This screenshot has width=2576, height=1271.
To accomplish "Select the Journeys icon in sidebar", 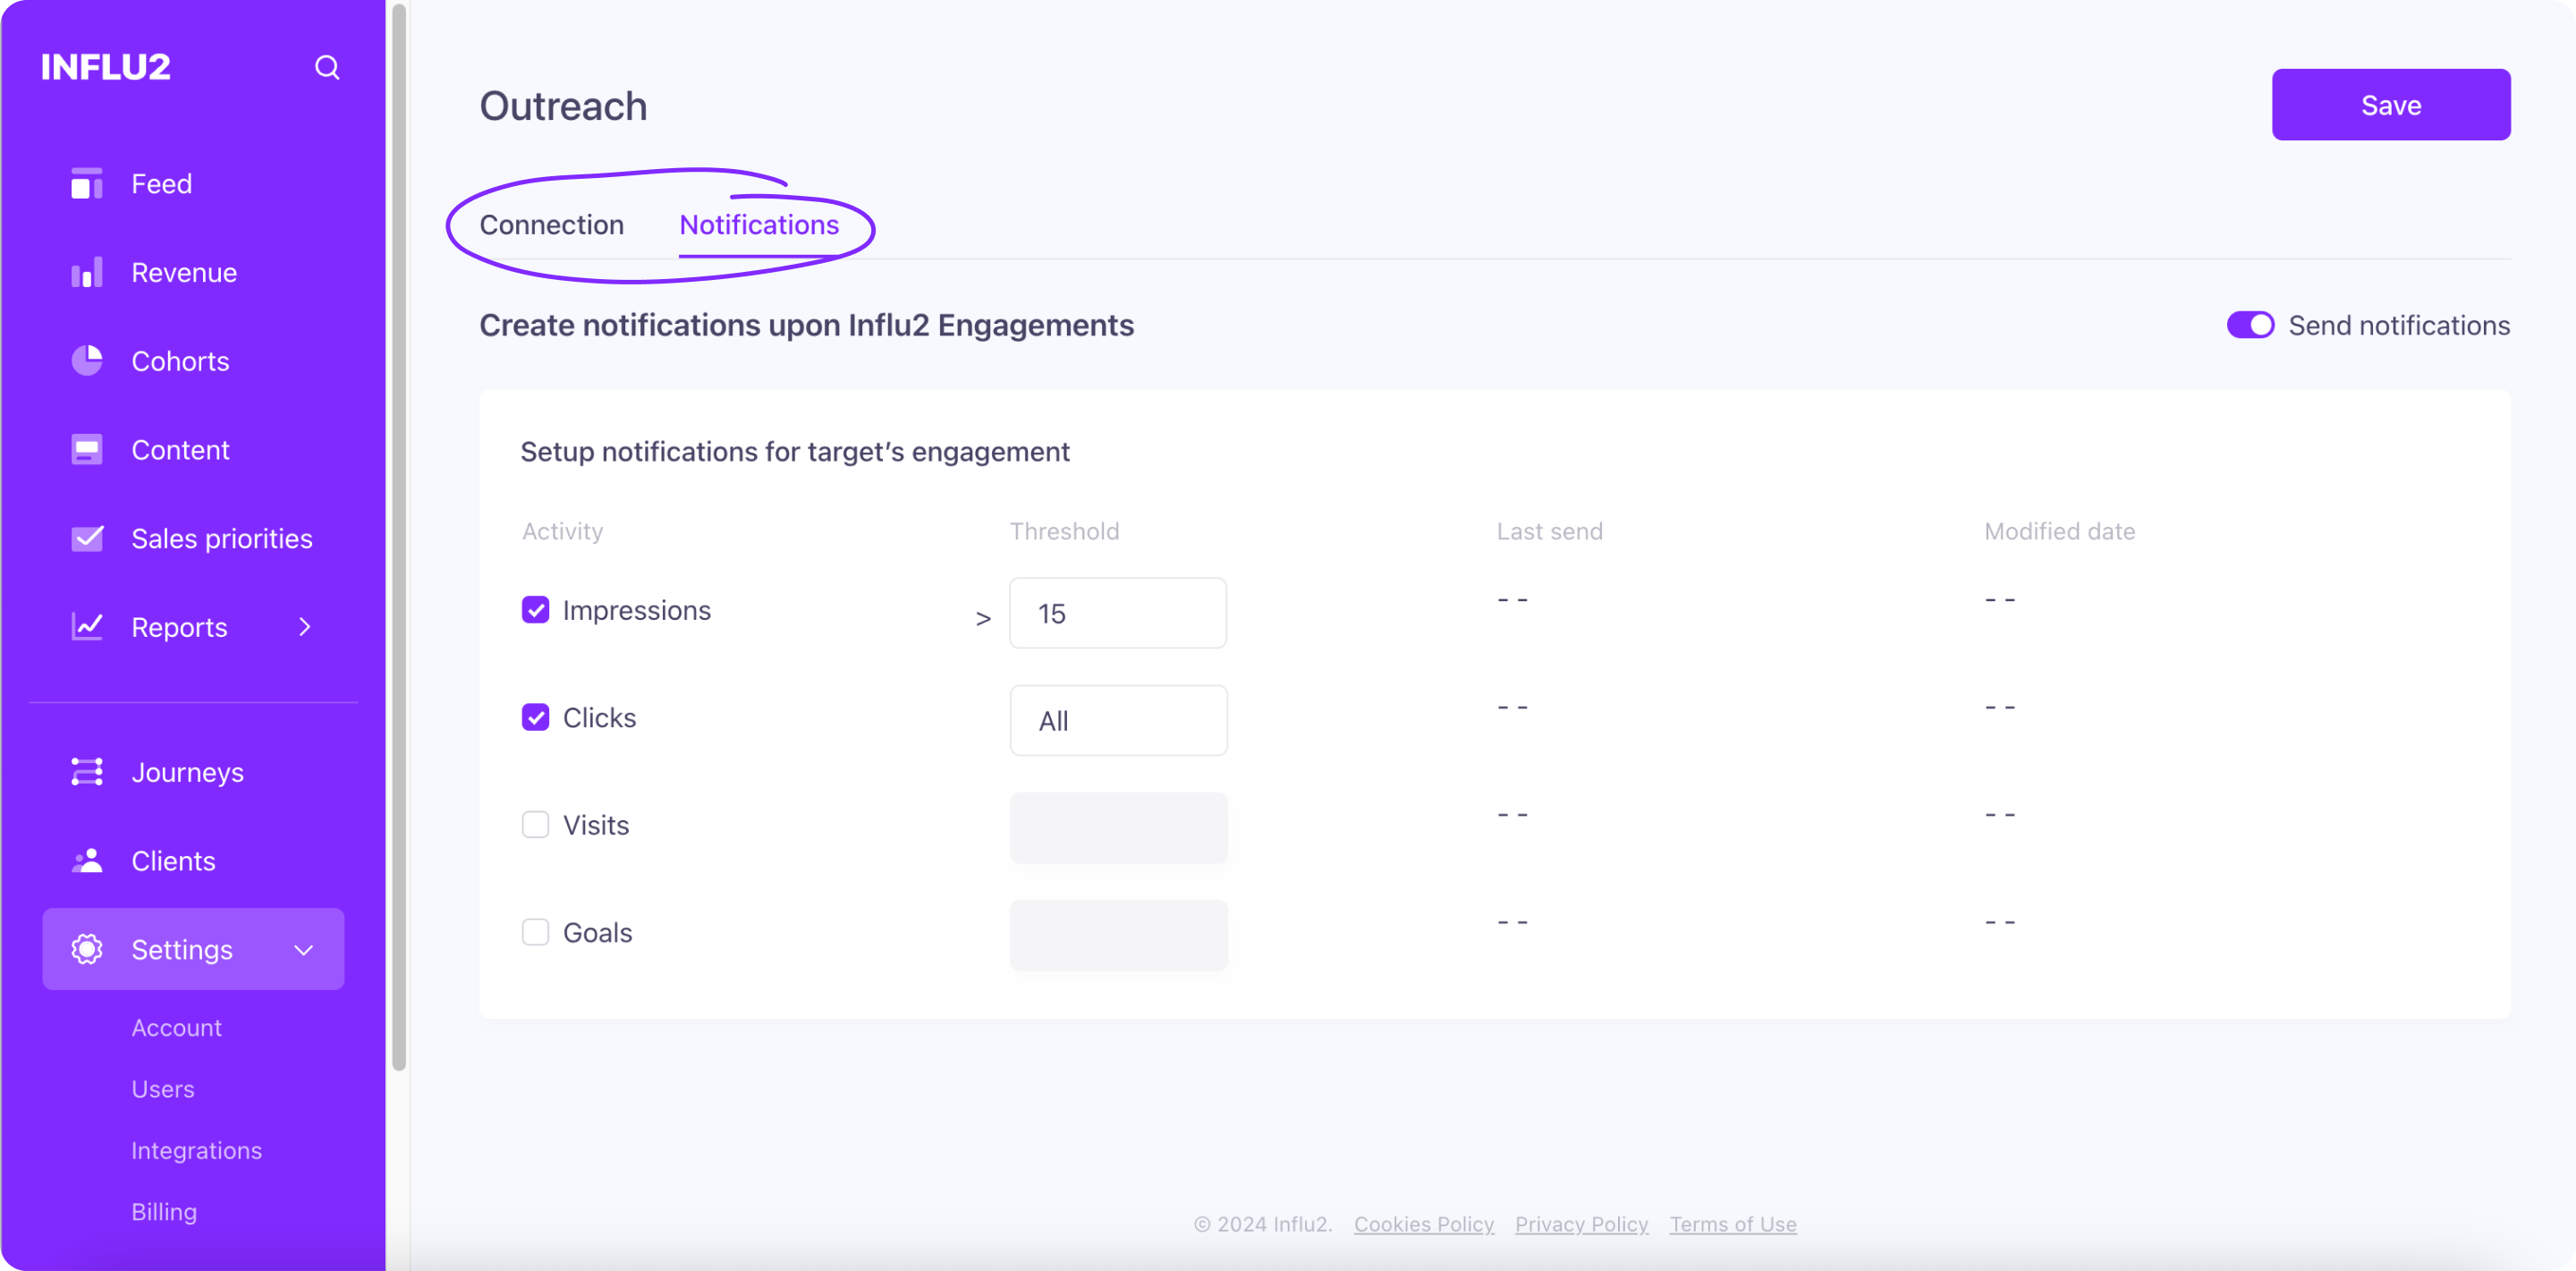I will pos(87,772).
